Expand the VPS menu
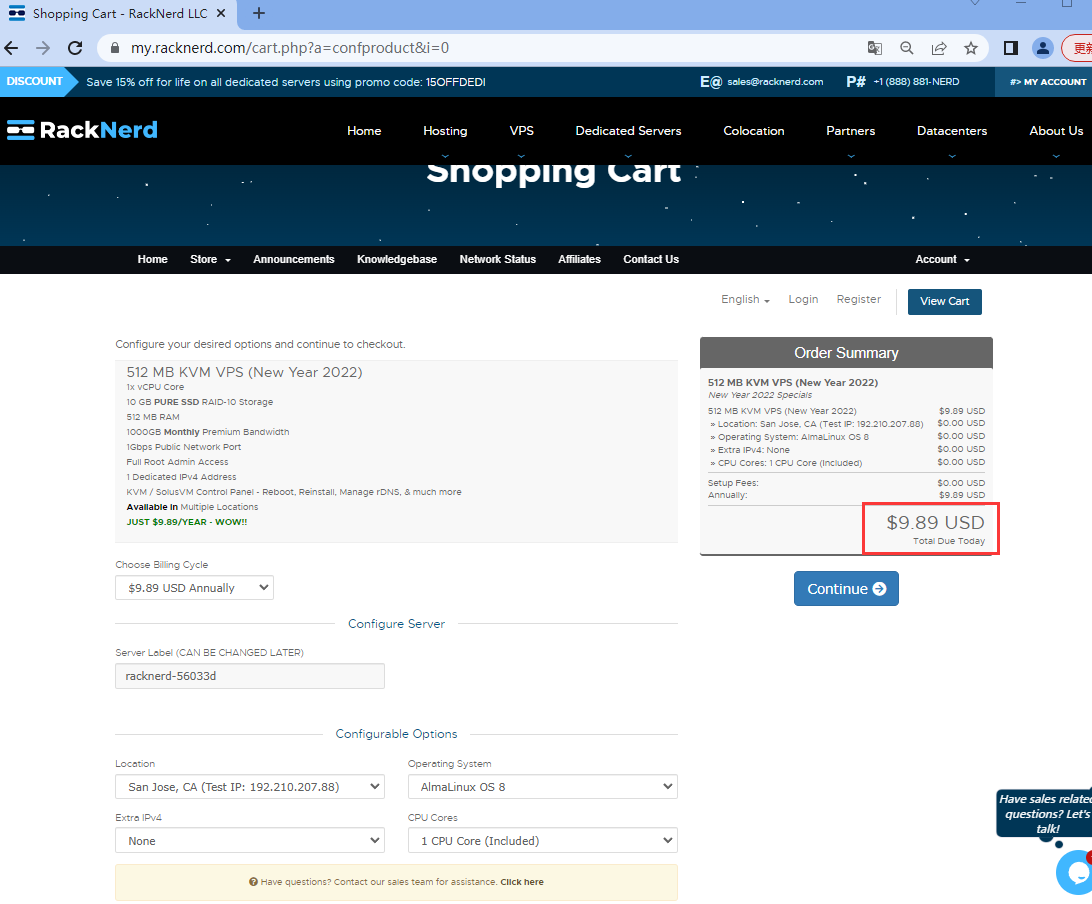This screenshot has height=904, width=1092. [522, 131]
